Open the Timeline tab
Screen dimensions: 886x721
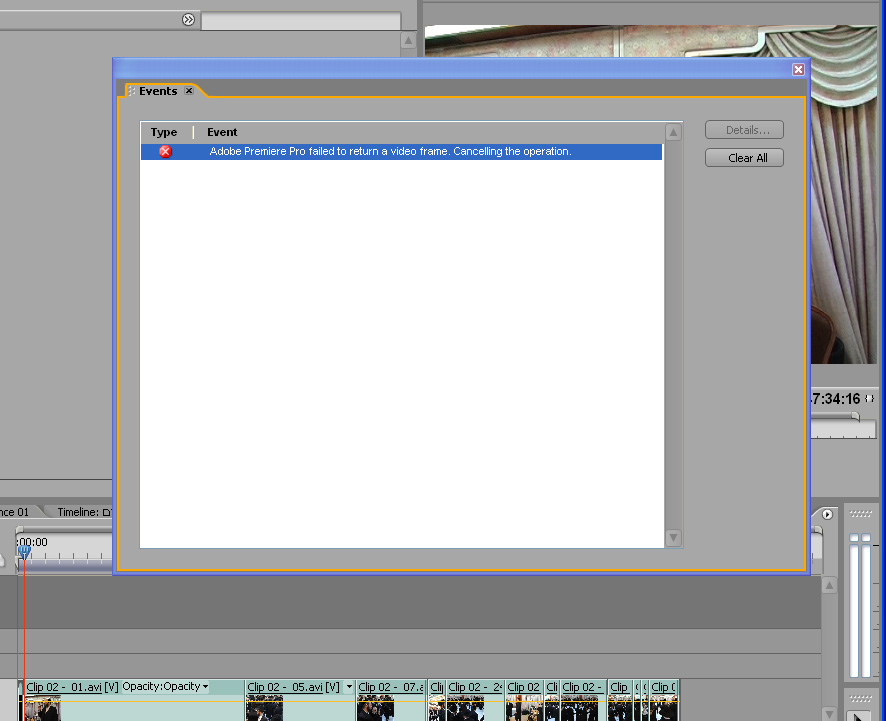coord(84,512)
